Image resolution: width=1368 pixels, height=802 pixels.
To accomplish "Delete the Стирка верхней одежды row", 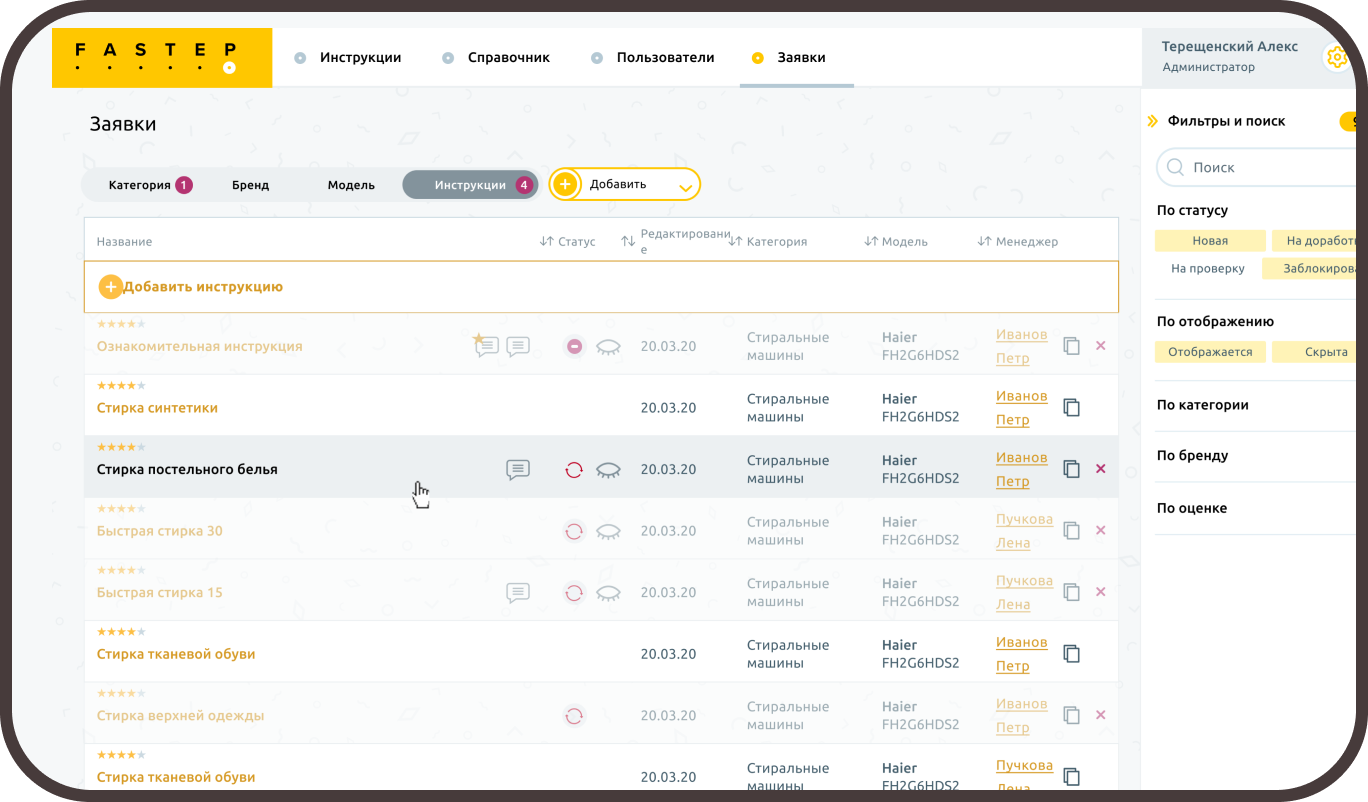I will 1101,715.
